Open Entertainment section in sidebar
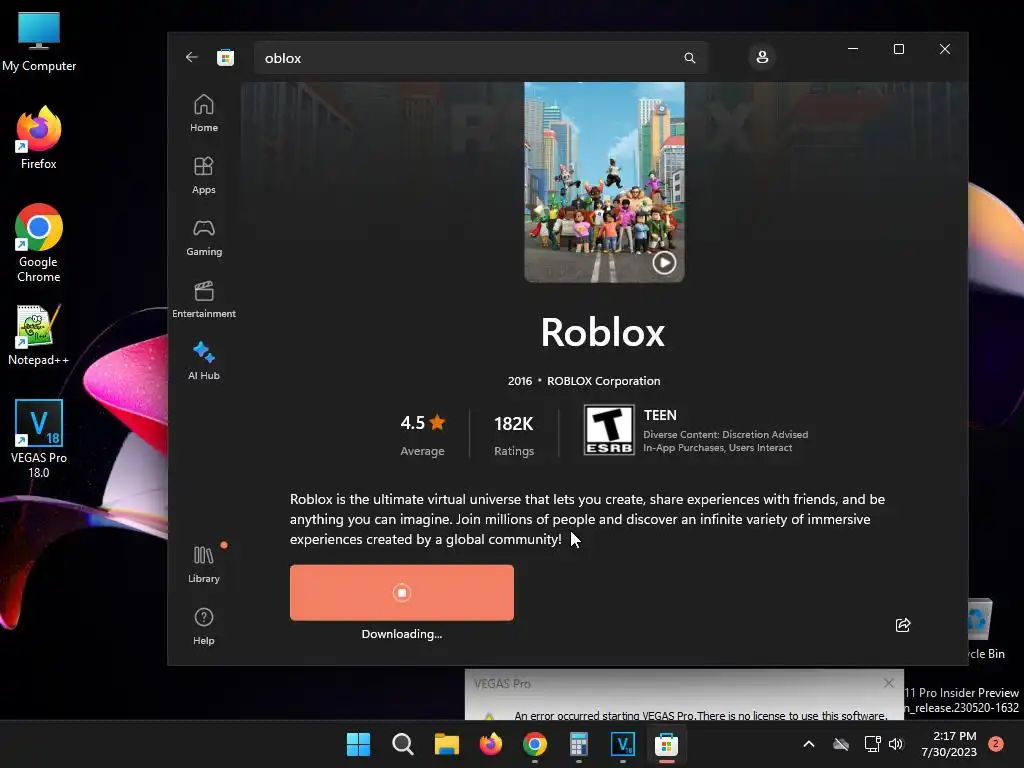 (x=204, y=300)
